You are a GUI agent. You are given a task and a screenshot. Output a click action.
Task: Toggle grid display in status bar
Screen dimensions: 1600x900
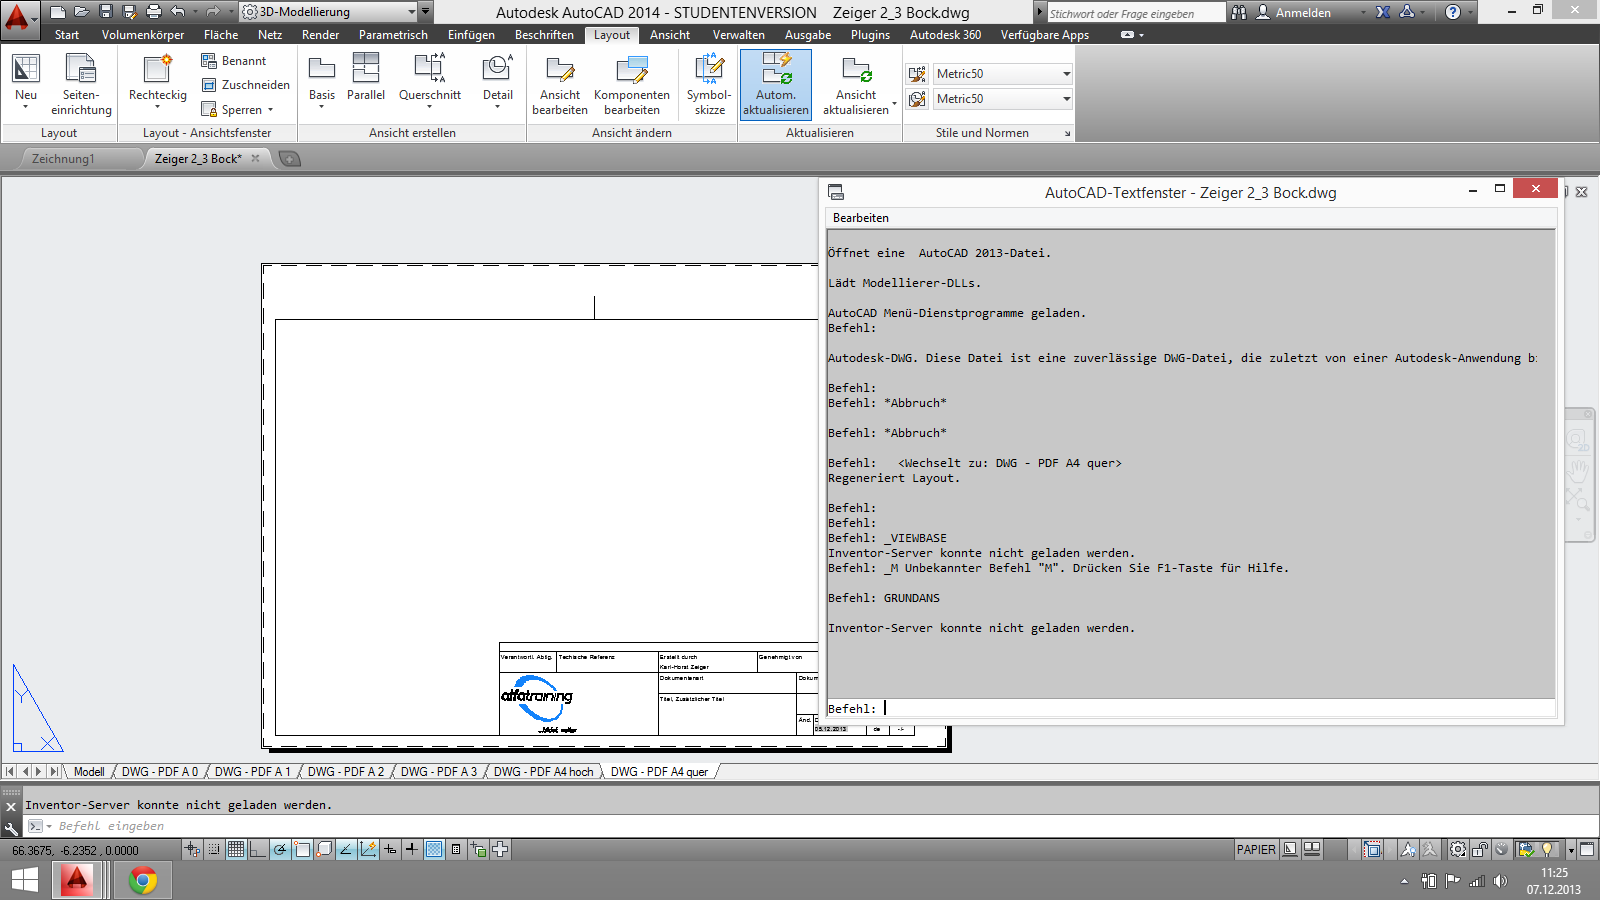coord(236,850)
